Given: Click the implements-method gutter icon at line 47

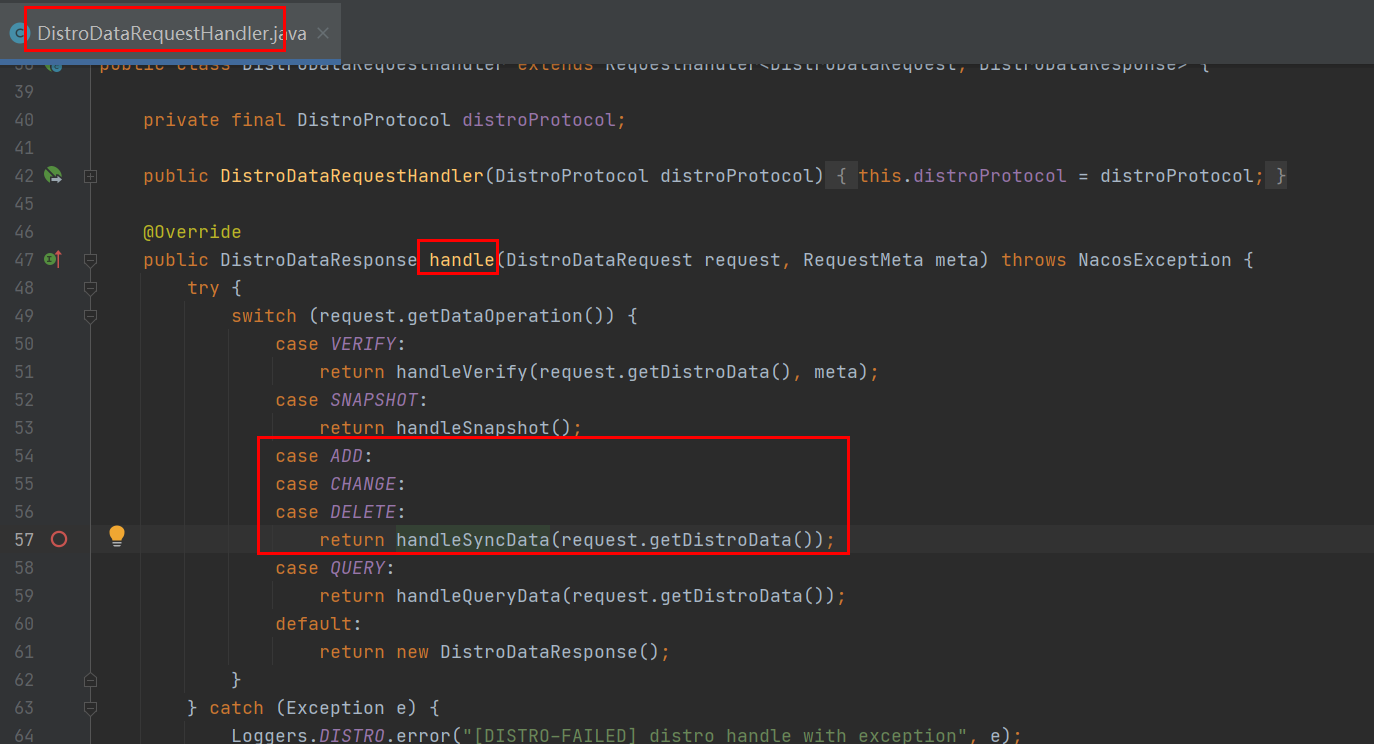Looking at the screenshot, I should (53, 259).
